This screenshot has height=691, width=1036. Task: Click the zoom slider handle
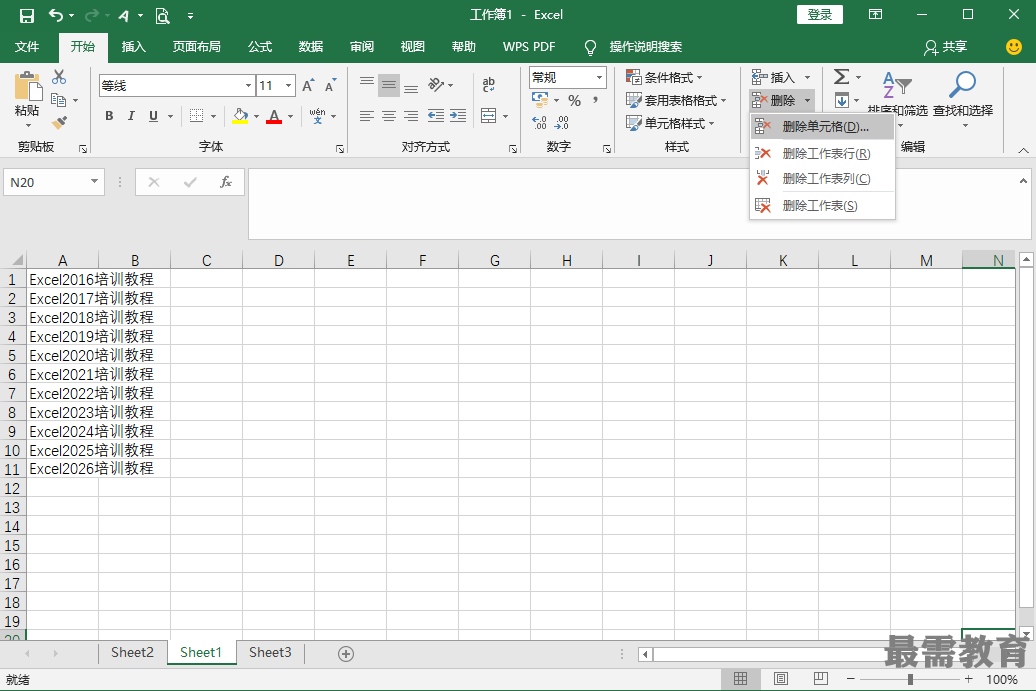pos(910,679)
